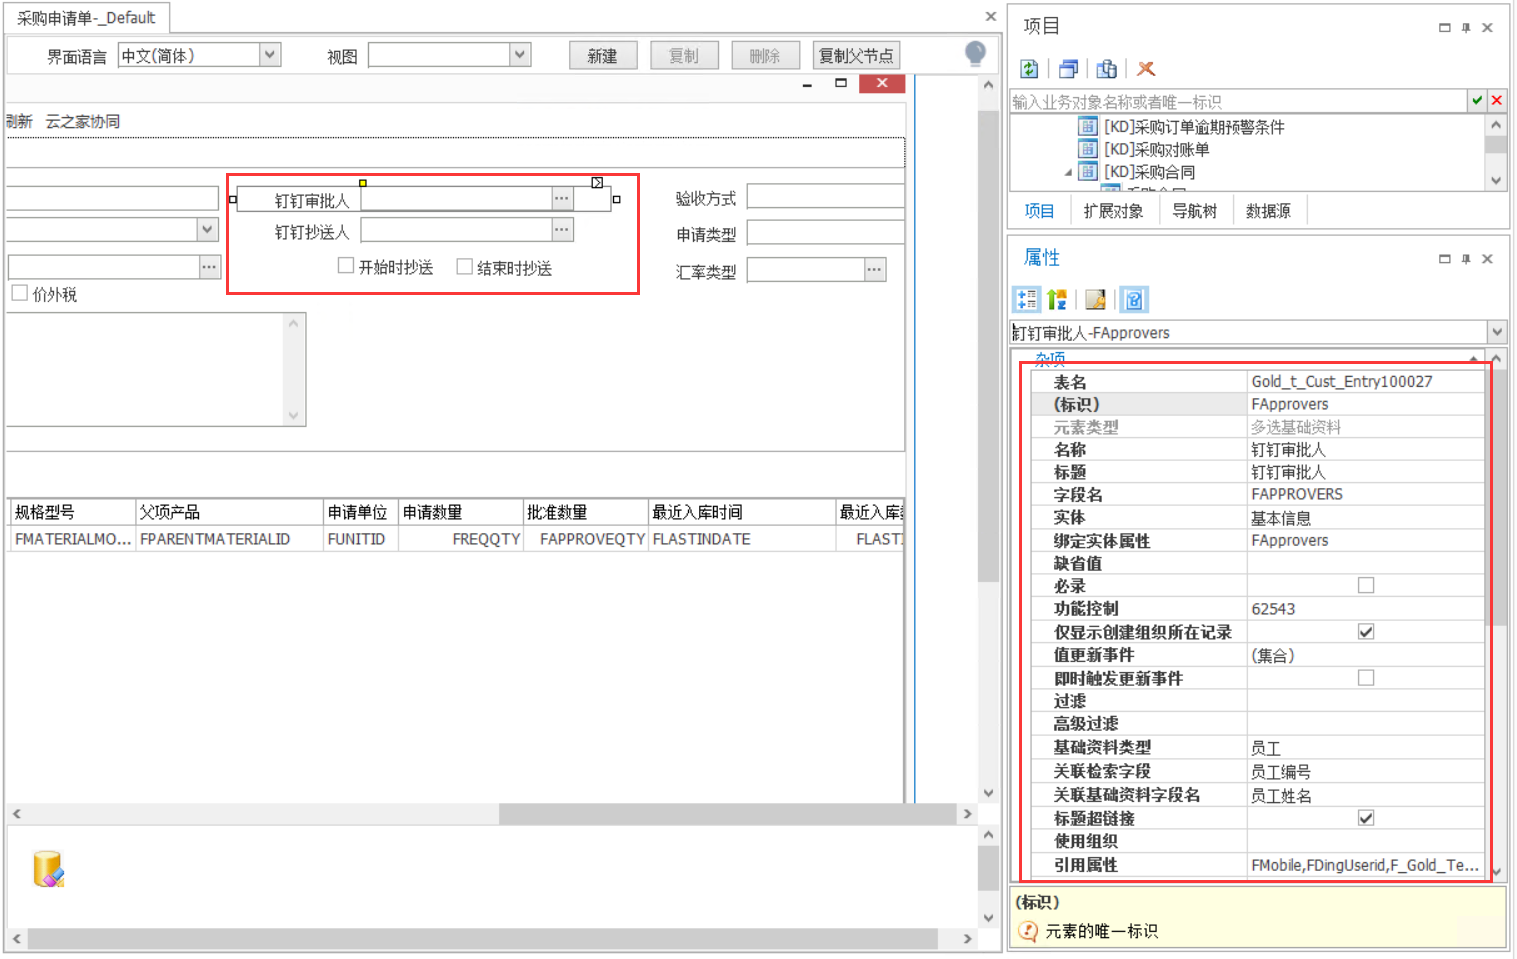
Task: Switch to the 扩展对象 tab
Action: [1113, 211]
